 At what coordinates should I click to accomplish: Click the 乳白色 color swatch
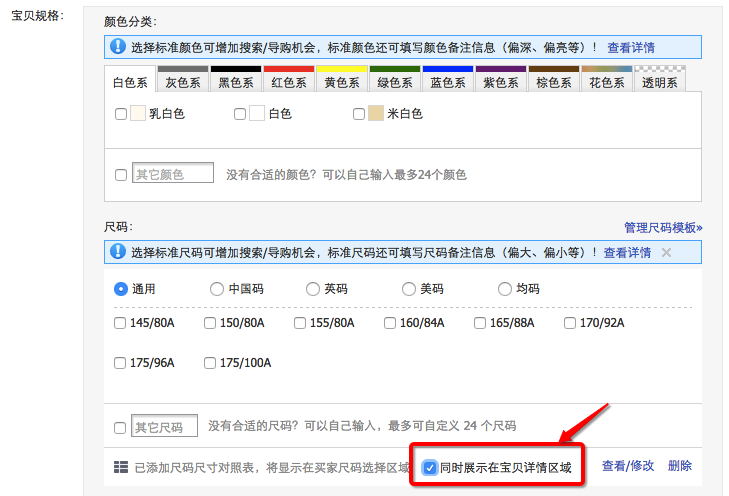[x=138, y=113]
